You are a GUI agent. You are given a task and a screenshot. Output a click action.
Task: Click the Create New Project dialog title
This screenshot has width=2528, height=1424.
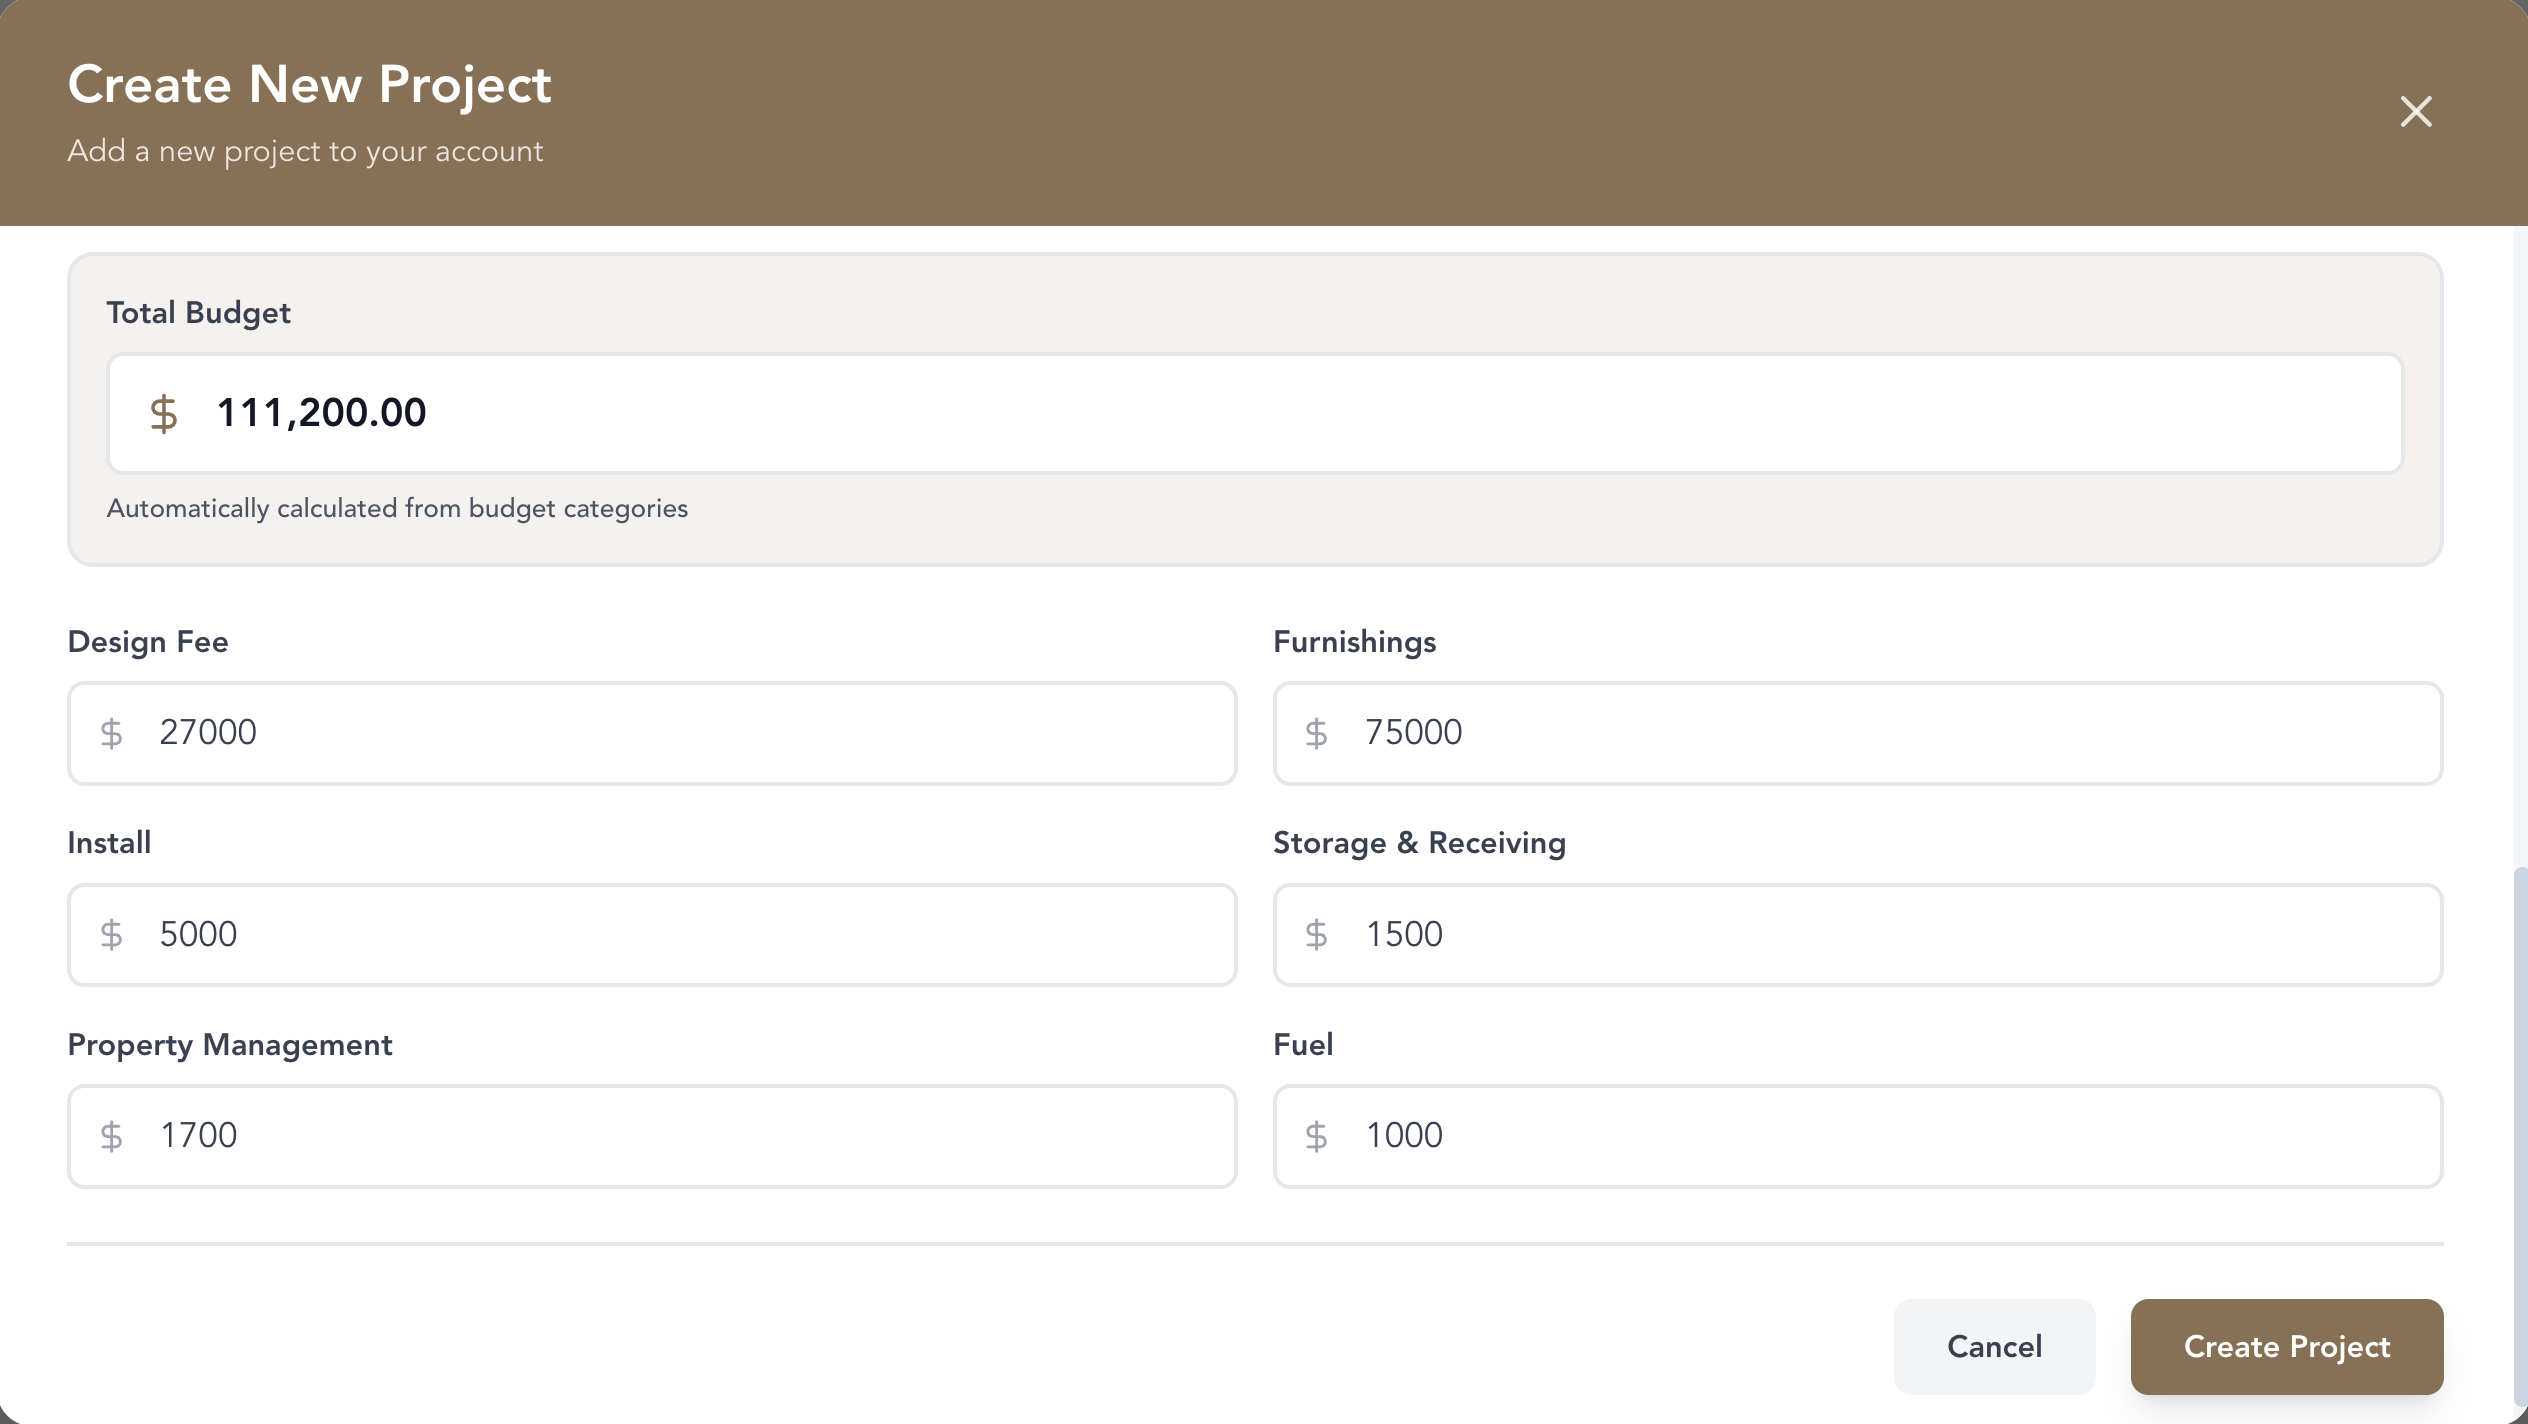pyautogui.click(x=308, y=83)
